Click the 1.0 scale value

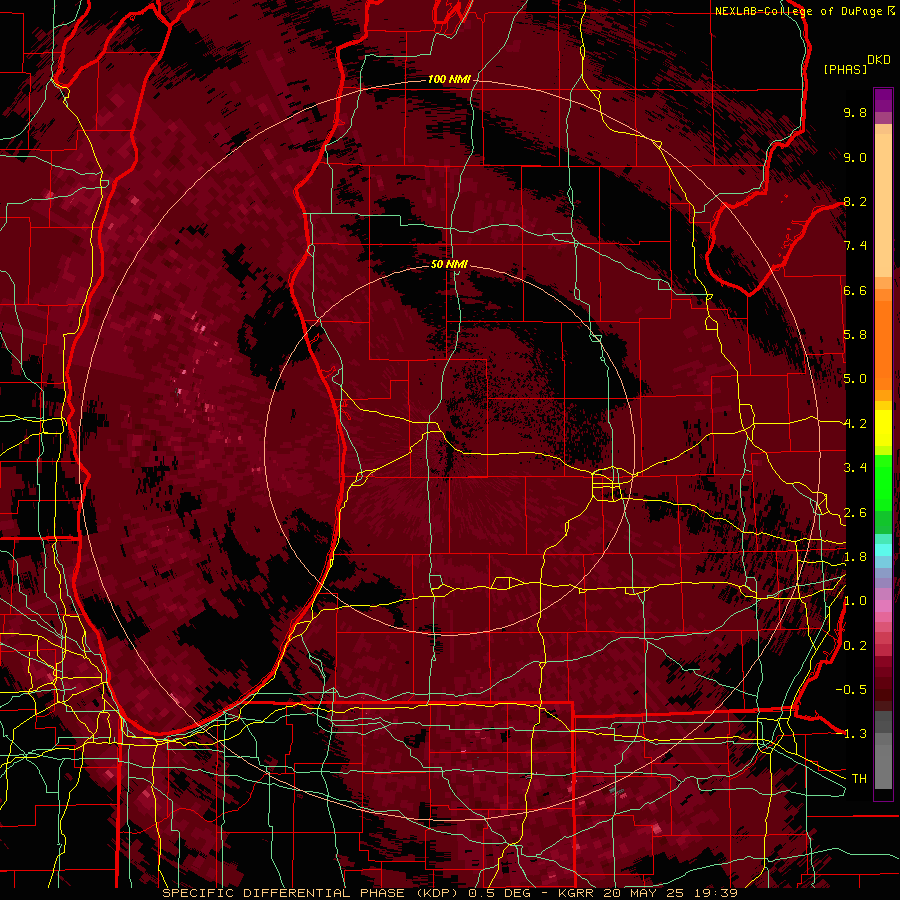coord(855,601)
